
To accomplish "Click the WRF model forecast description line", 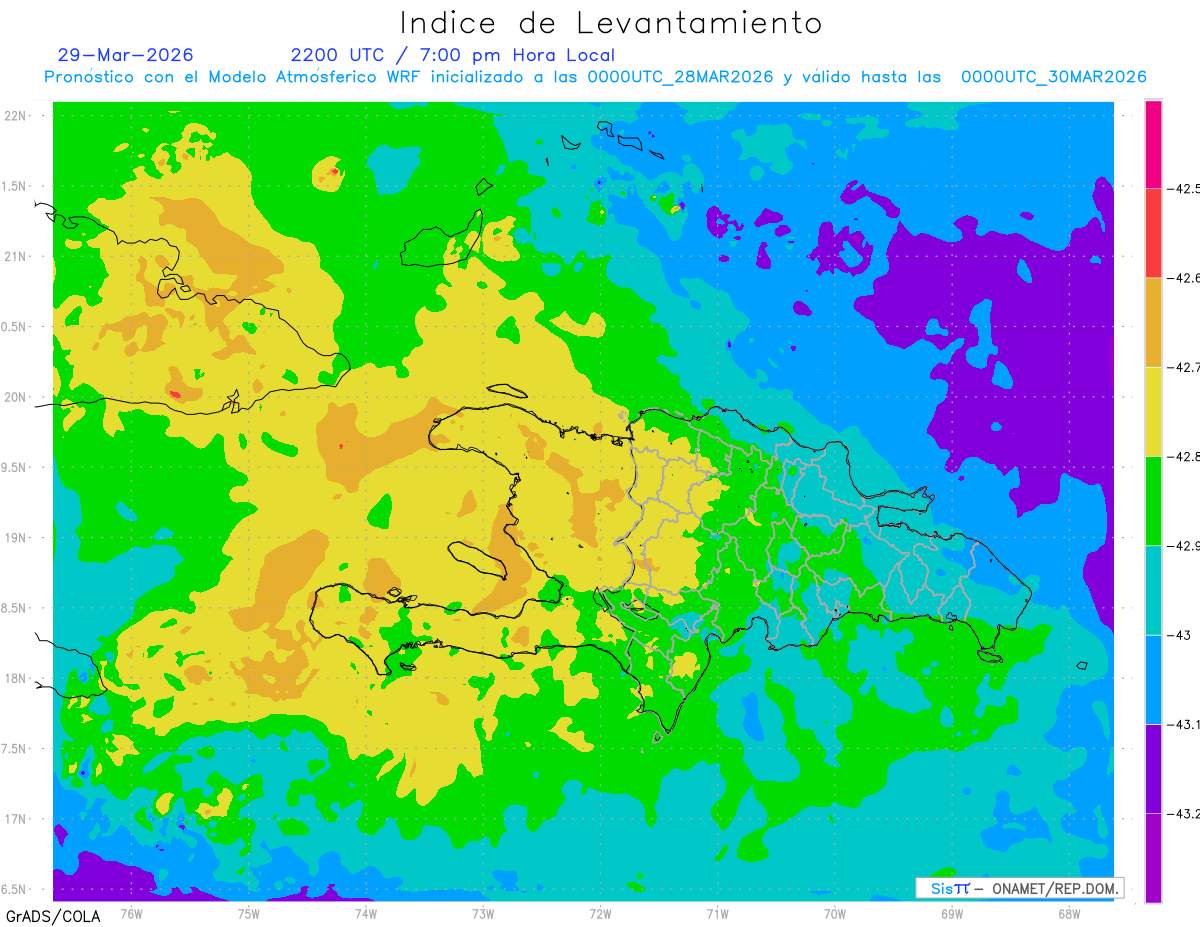I will (595, 77).
